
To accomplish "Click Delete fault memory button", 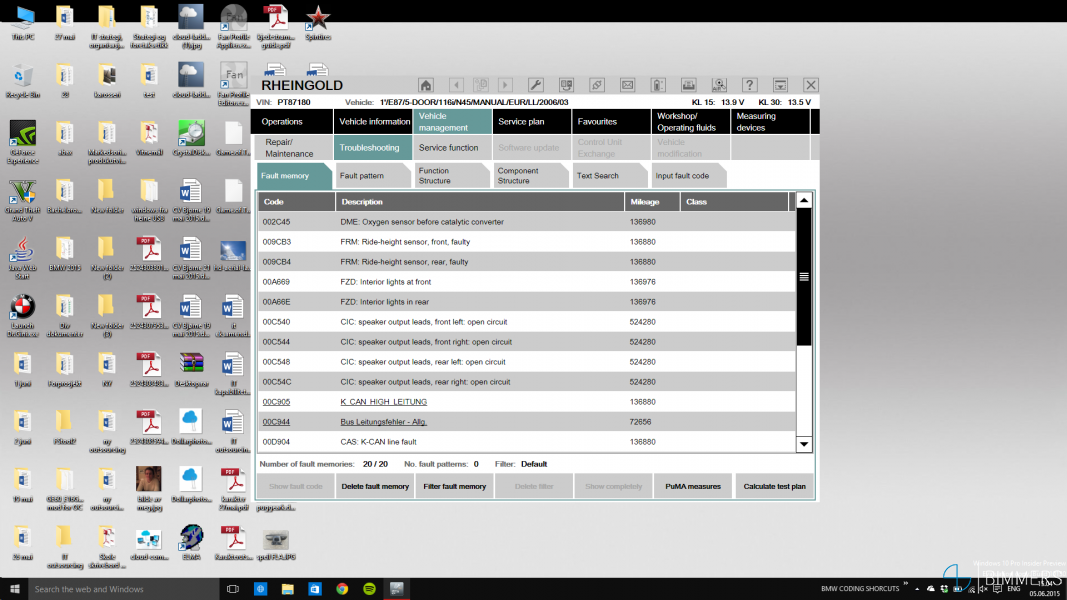I will 375,486.
